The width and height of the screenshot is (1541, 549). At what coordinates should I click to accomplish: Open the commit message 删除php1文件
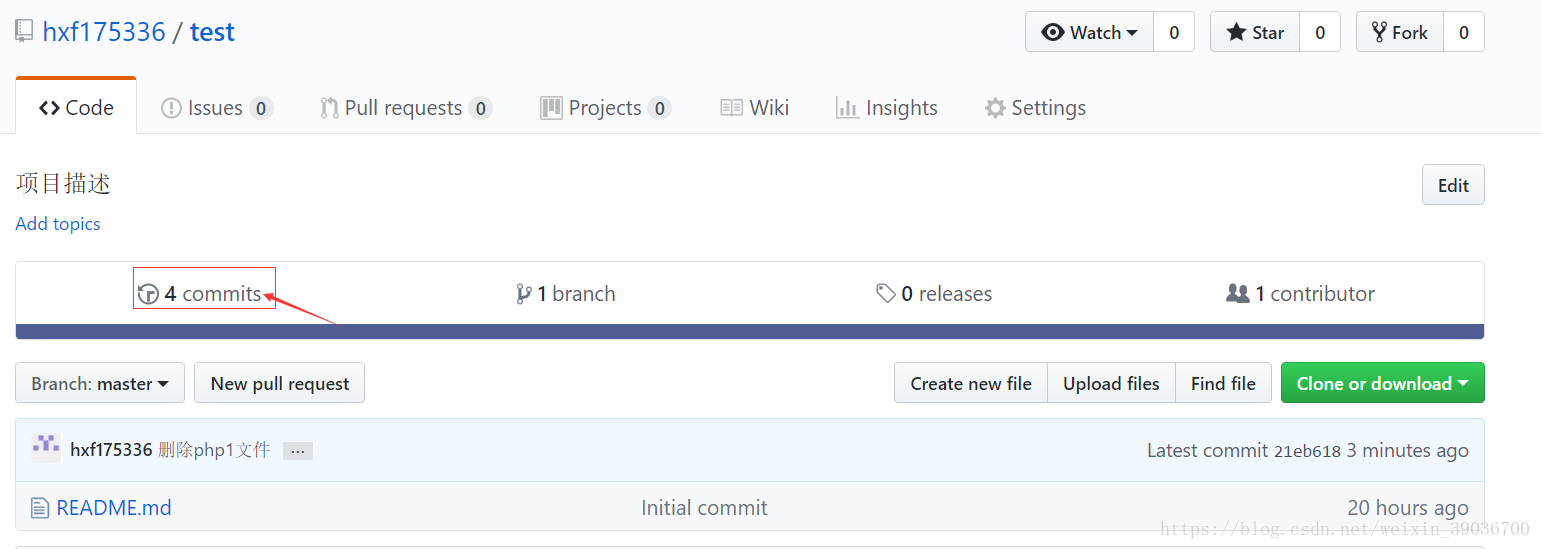214,450
